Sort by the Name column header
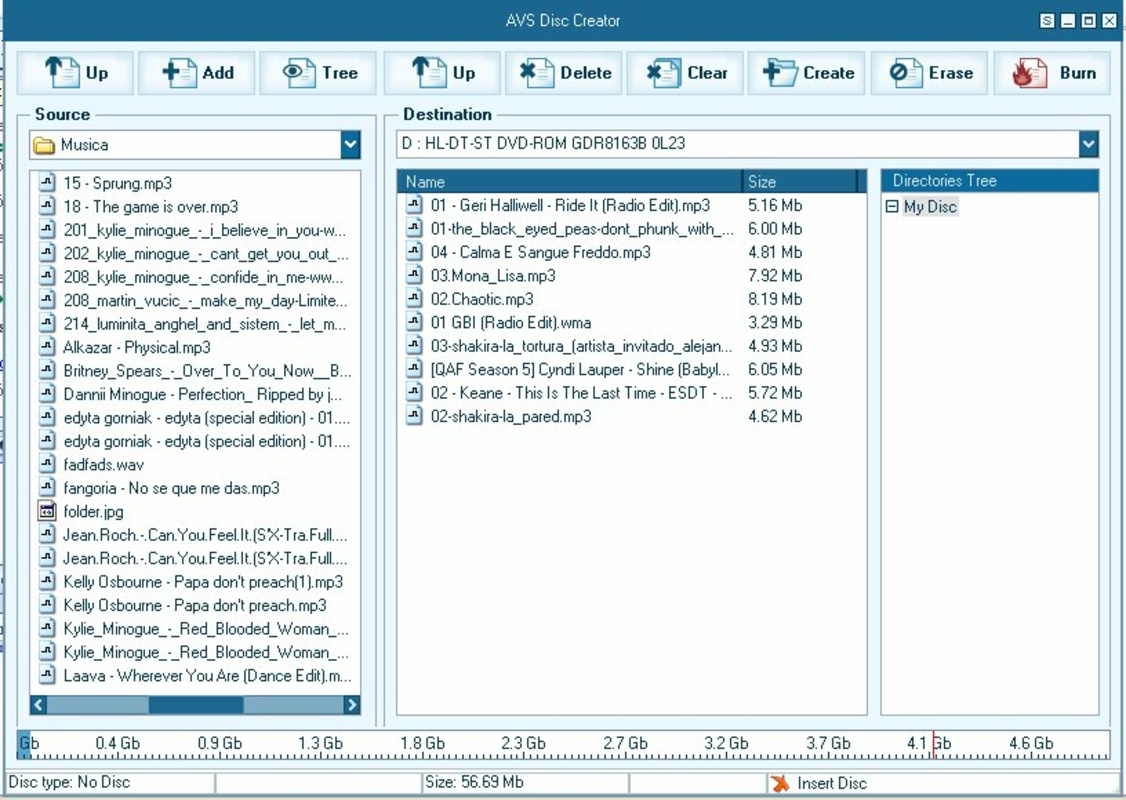Screen dimensions: 1126x800 [x=569, y=182]
